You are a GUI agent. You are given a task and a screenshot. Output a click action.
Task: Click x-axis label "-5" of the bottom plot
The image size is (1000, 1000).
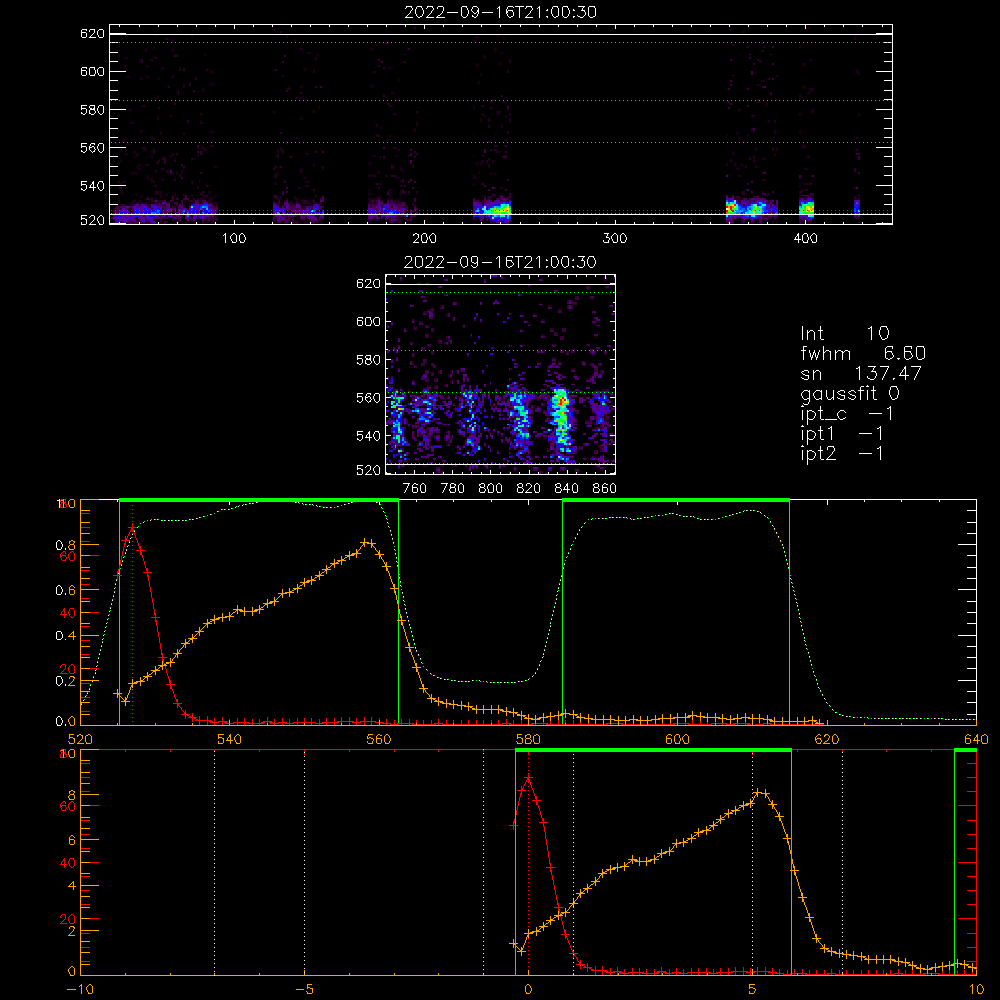coord(304,989)
